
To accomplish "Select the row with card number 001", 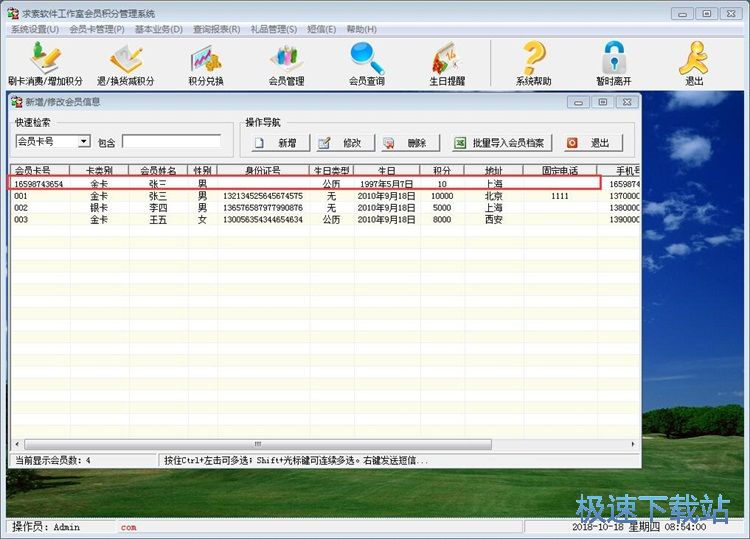I will point(325,196).
